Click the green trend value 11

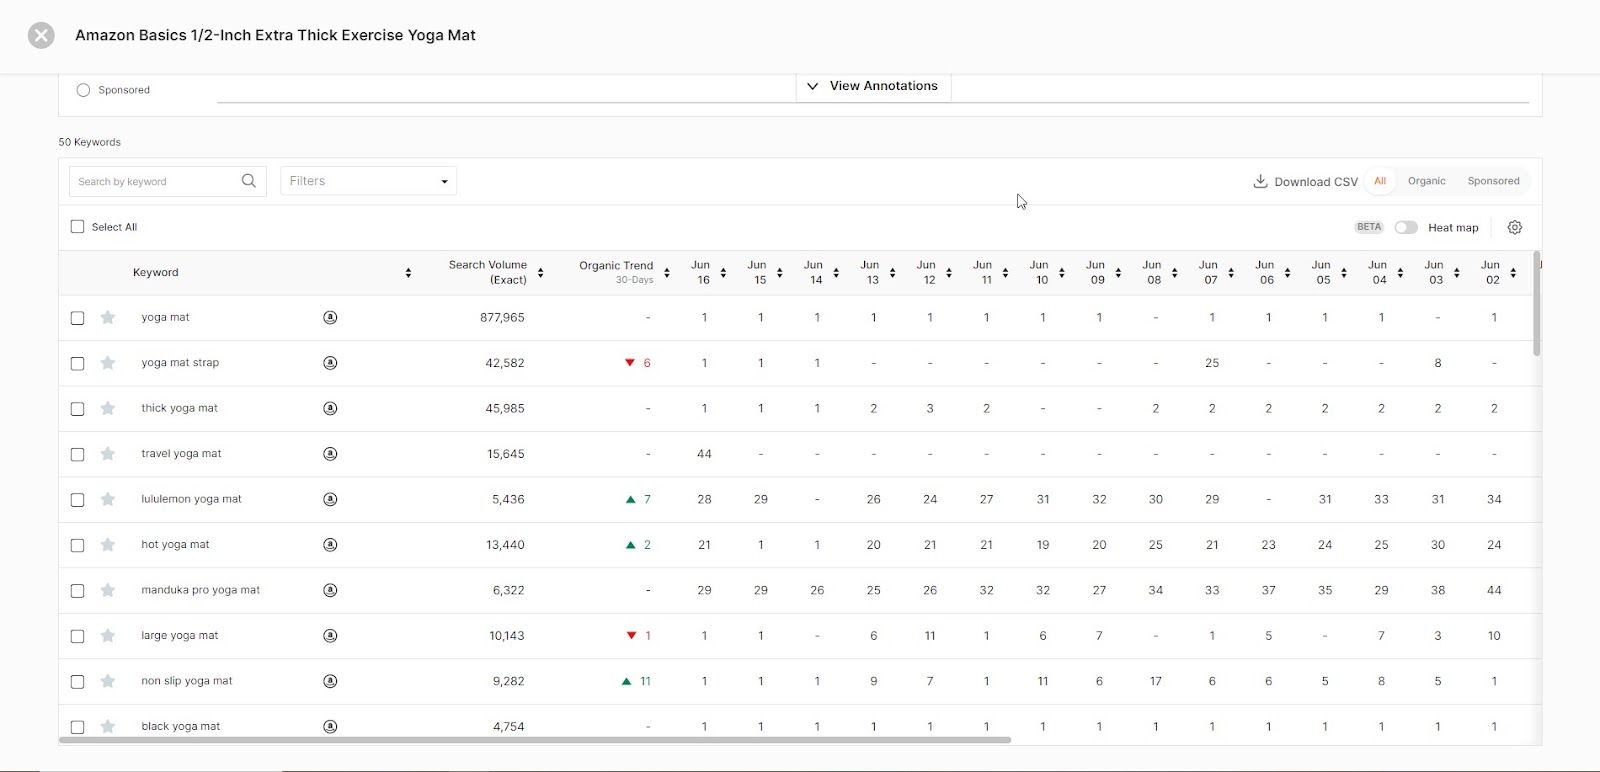coord(645,681)
